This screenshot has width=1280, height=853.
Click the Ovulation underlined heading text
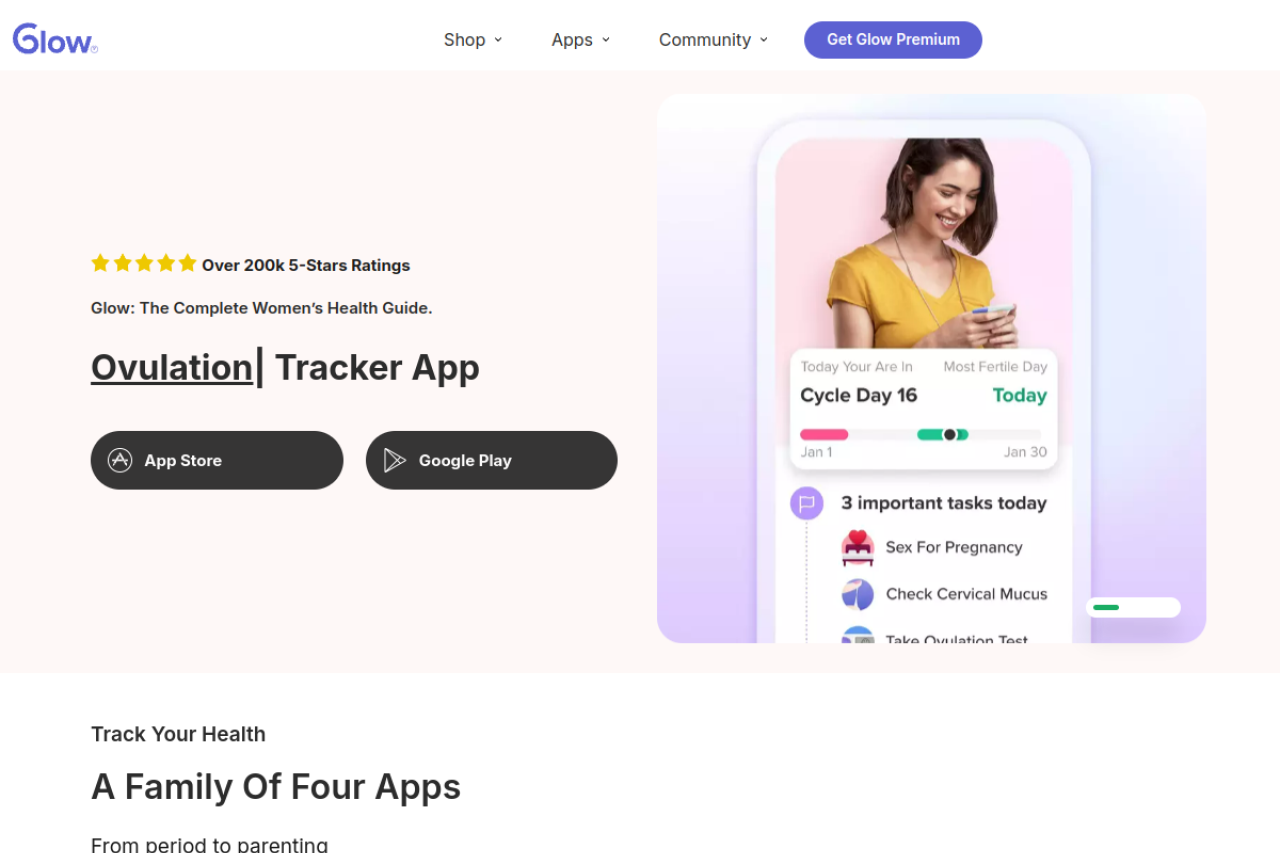(172, 368)
